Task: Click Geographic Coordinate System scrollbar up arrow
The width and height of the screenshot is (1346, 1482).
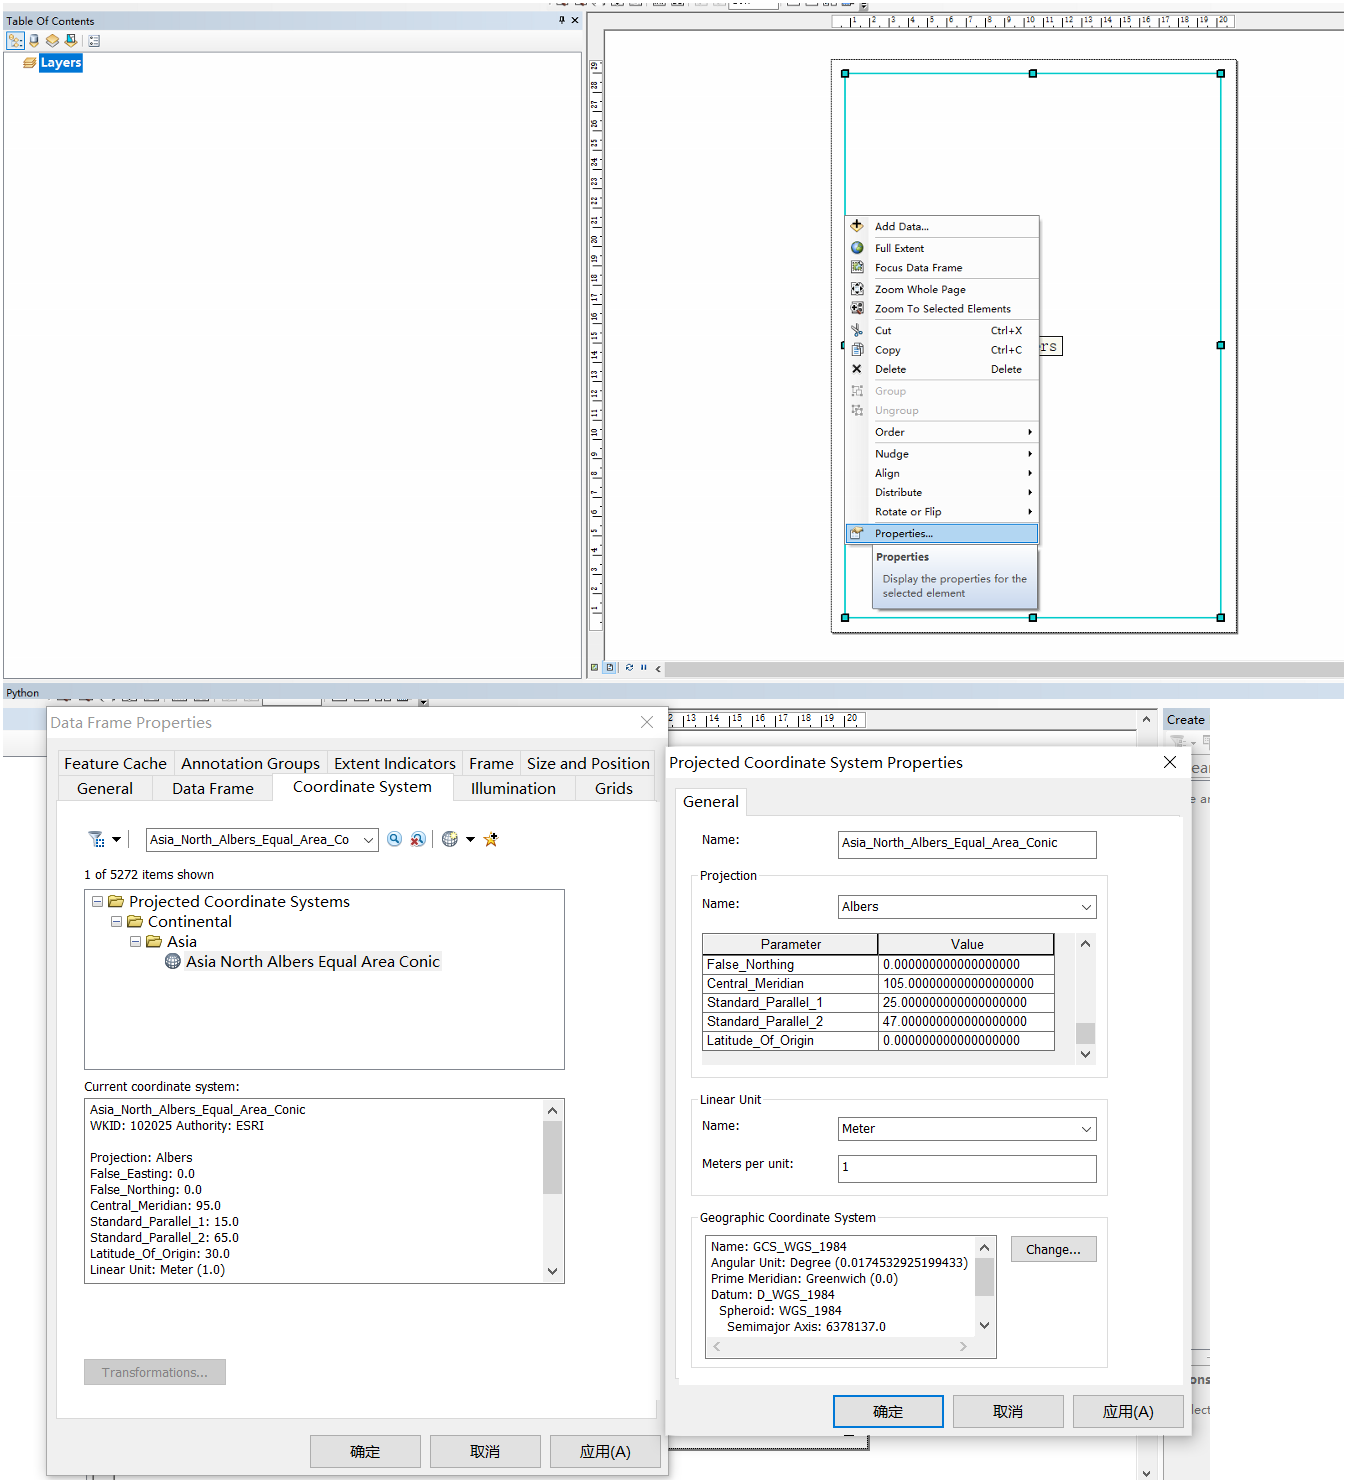Action: point(985,1248)
